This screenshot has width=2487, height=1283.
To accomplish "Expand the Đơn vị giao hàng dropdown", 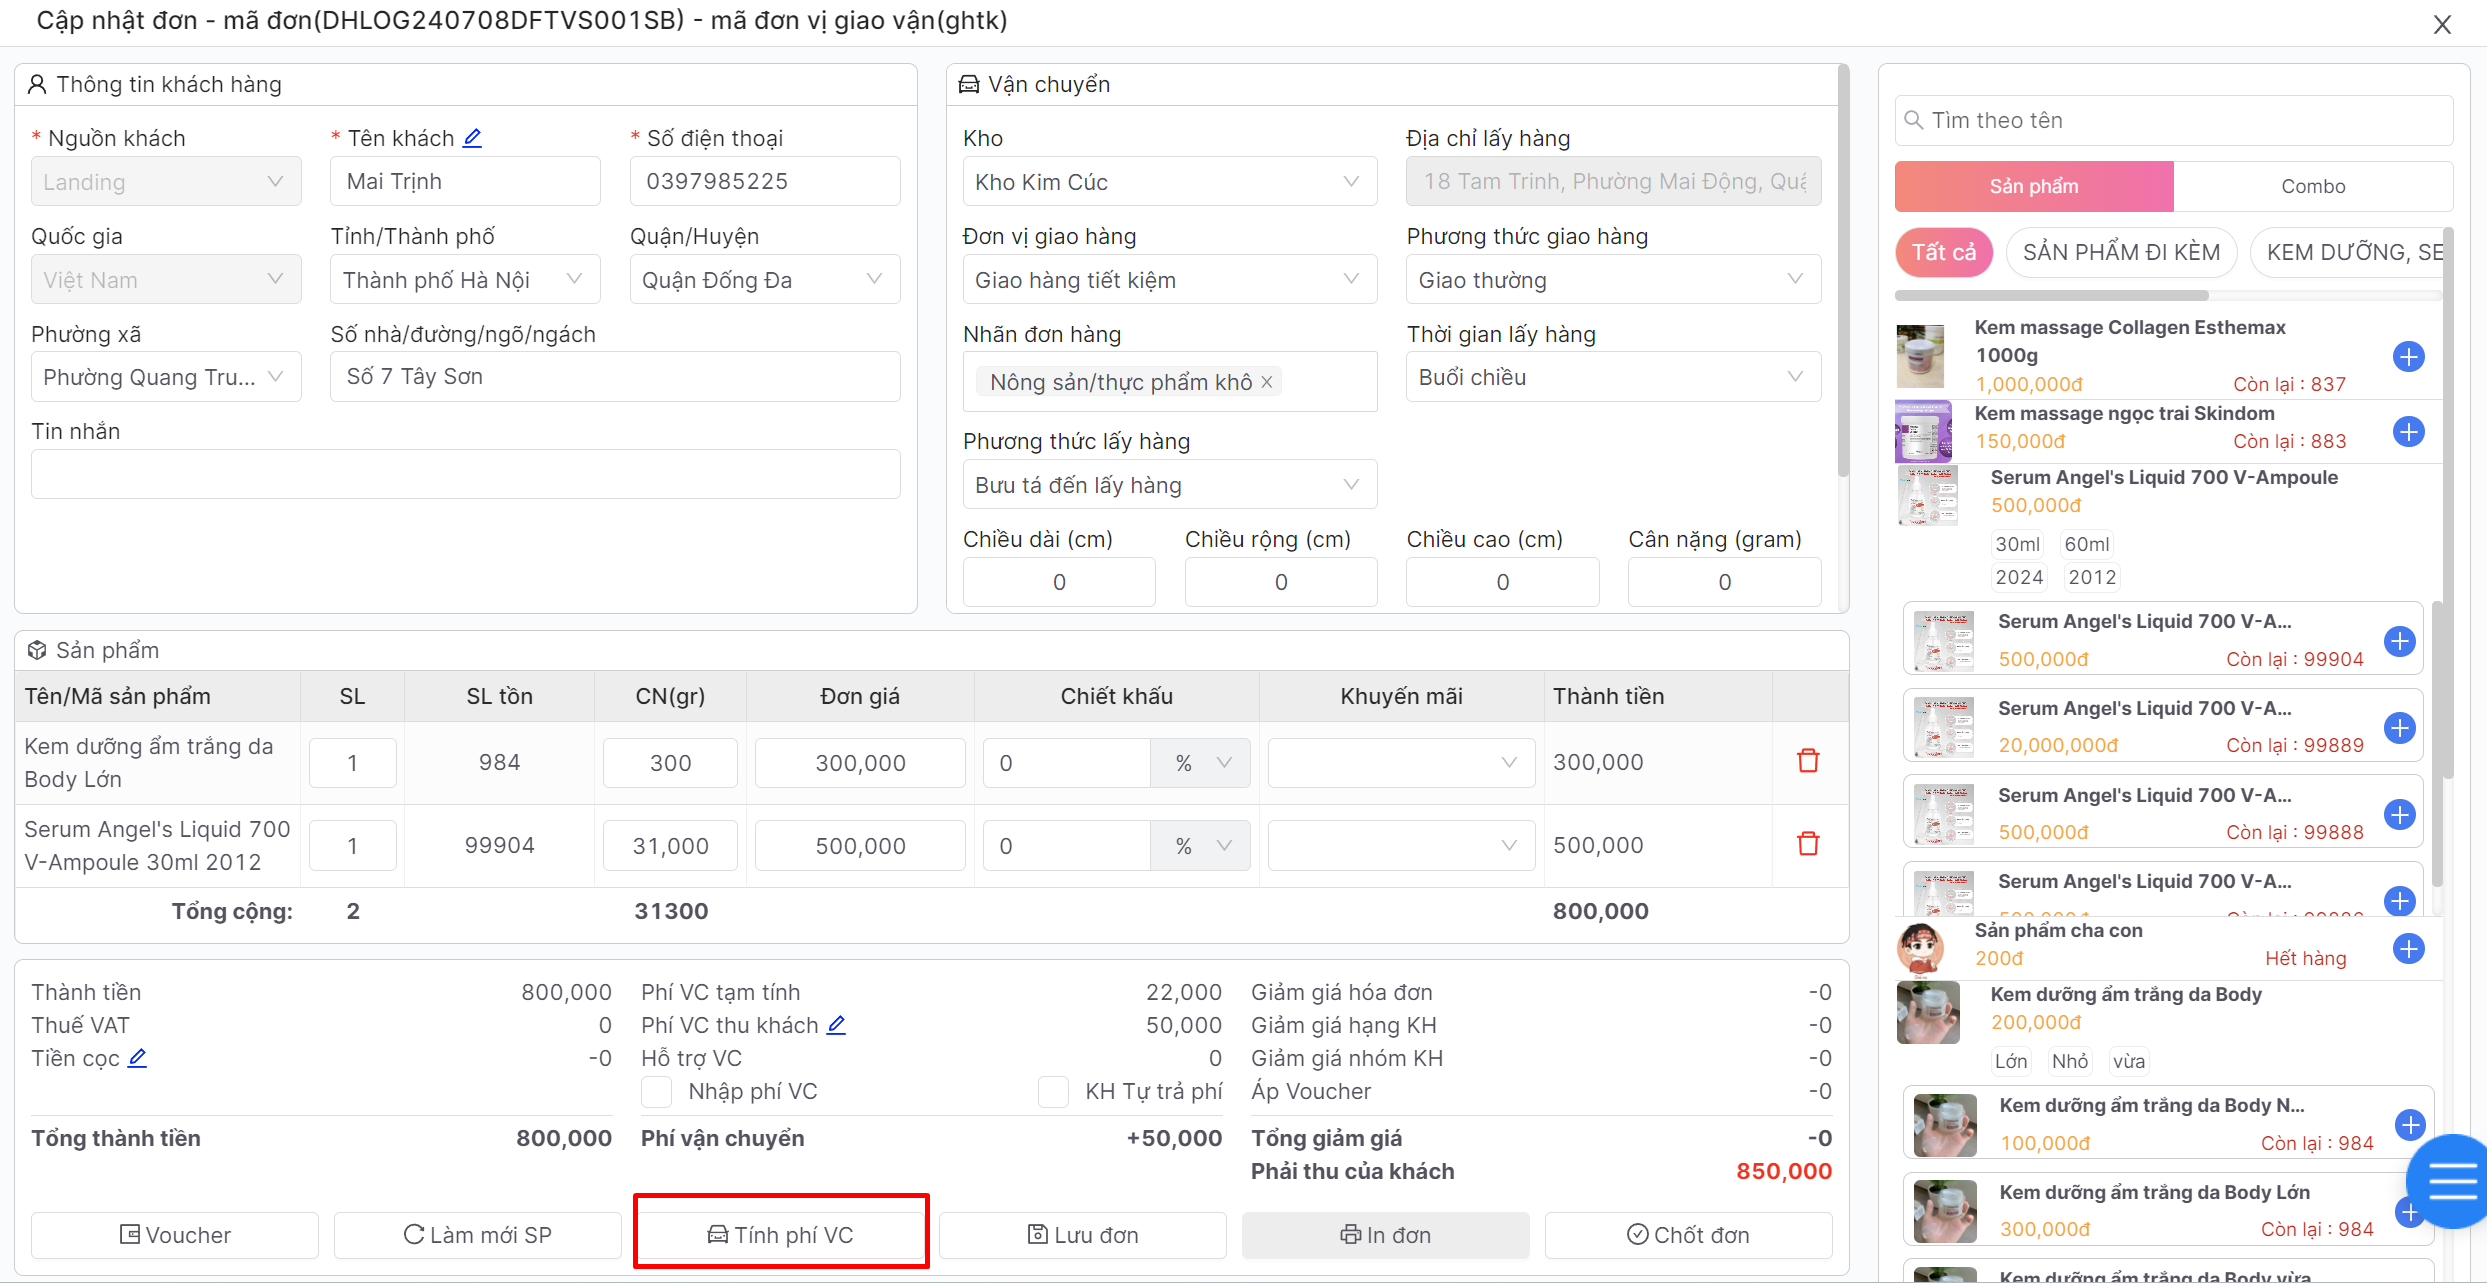I will (x=1168, y=280).
